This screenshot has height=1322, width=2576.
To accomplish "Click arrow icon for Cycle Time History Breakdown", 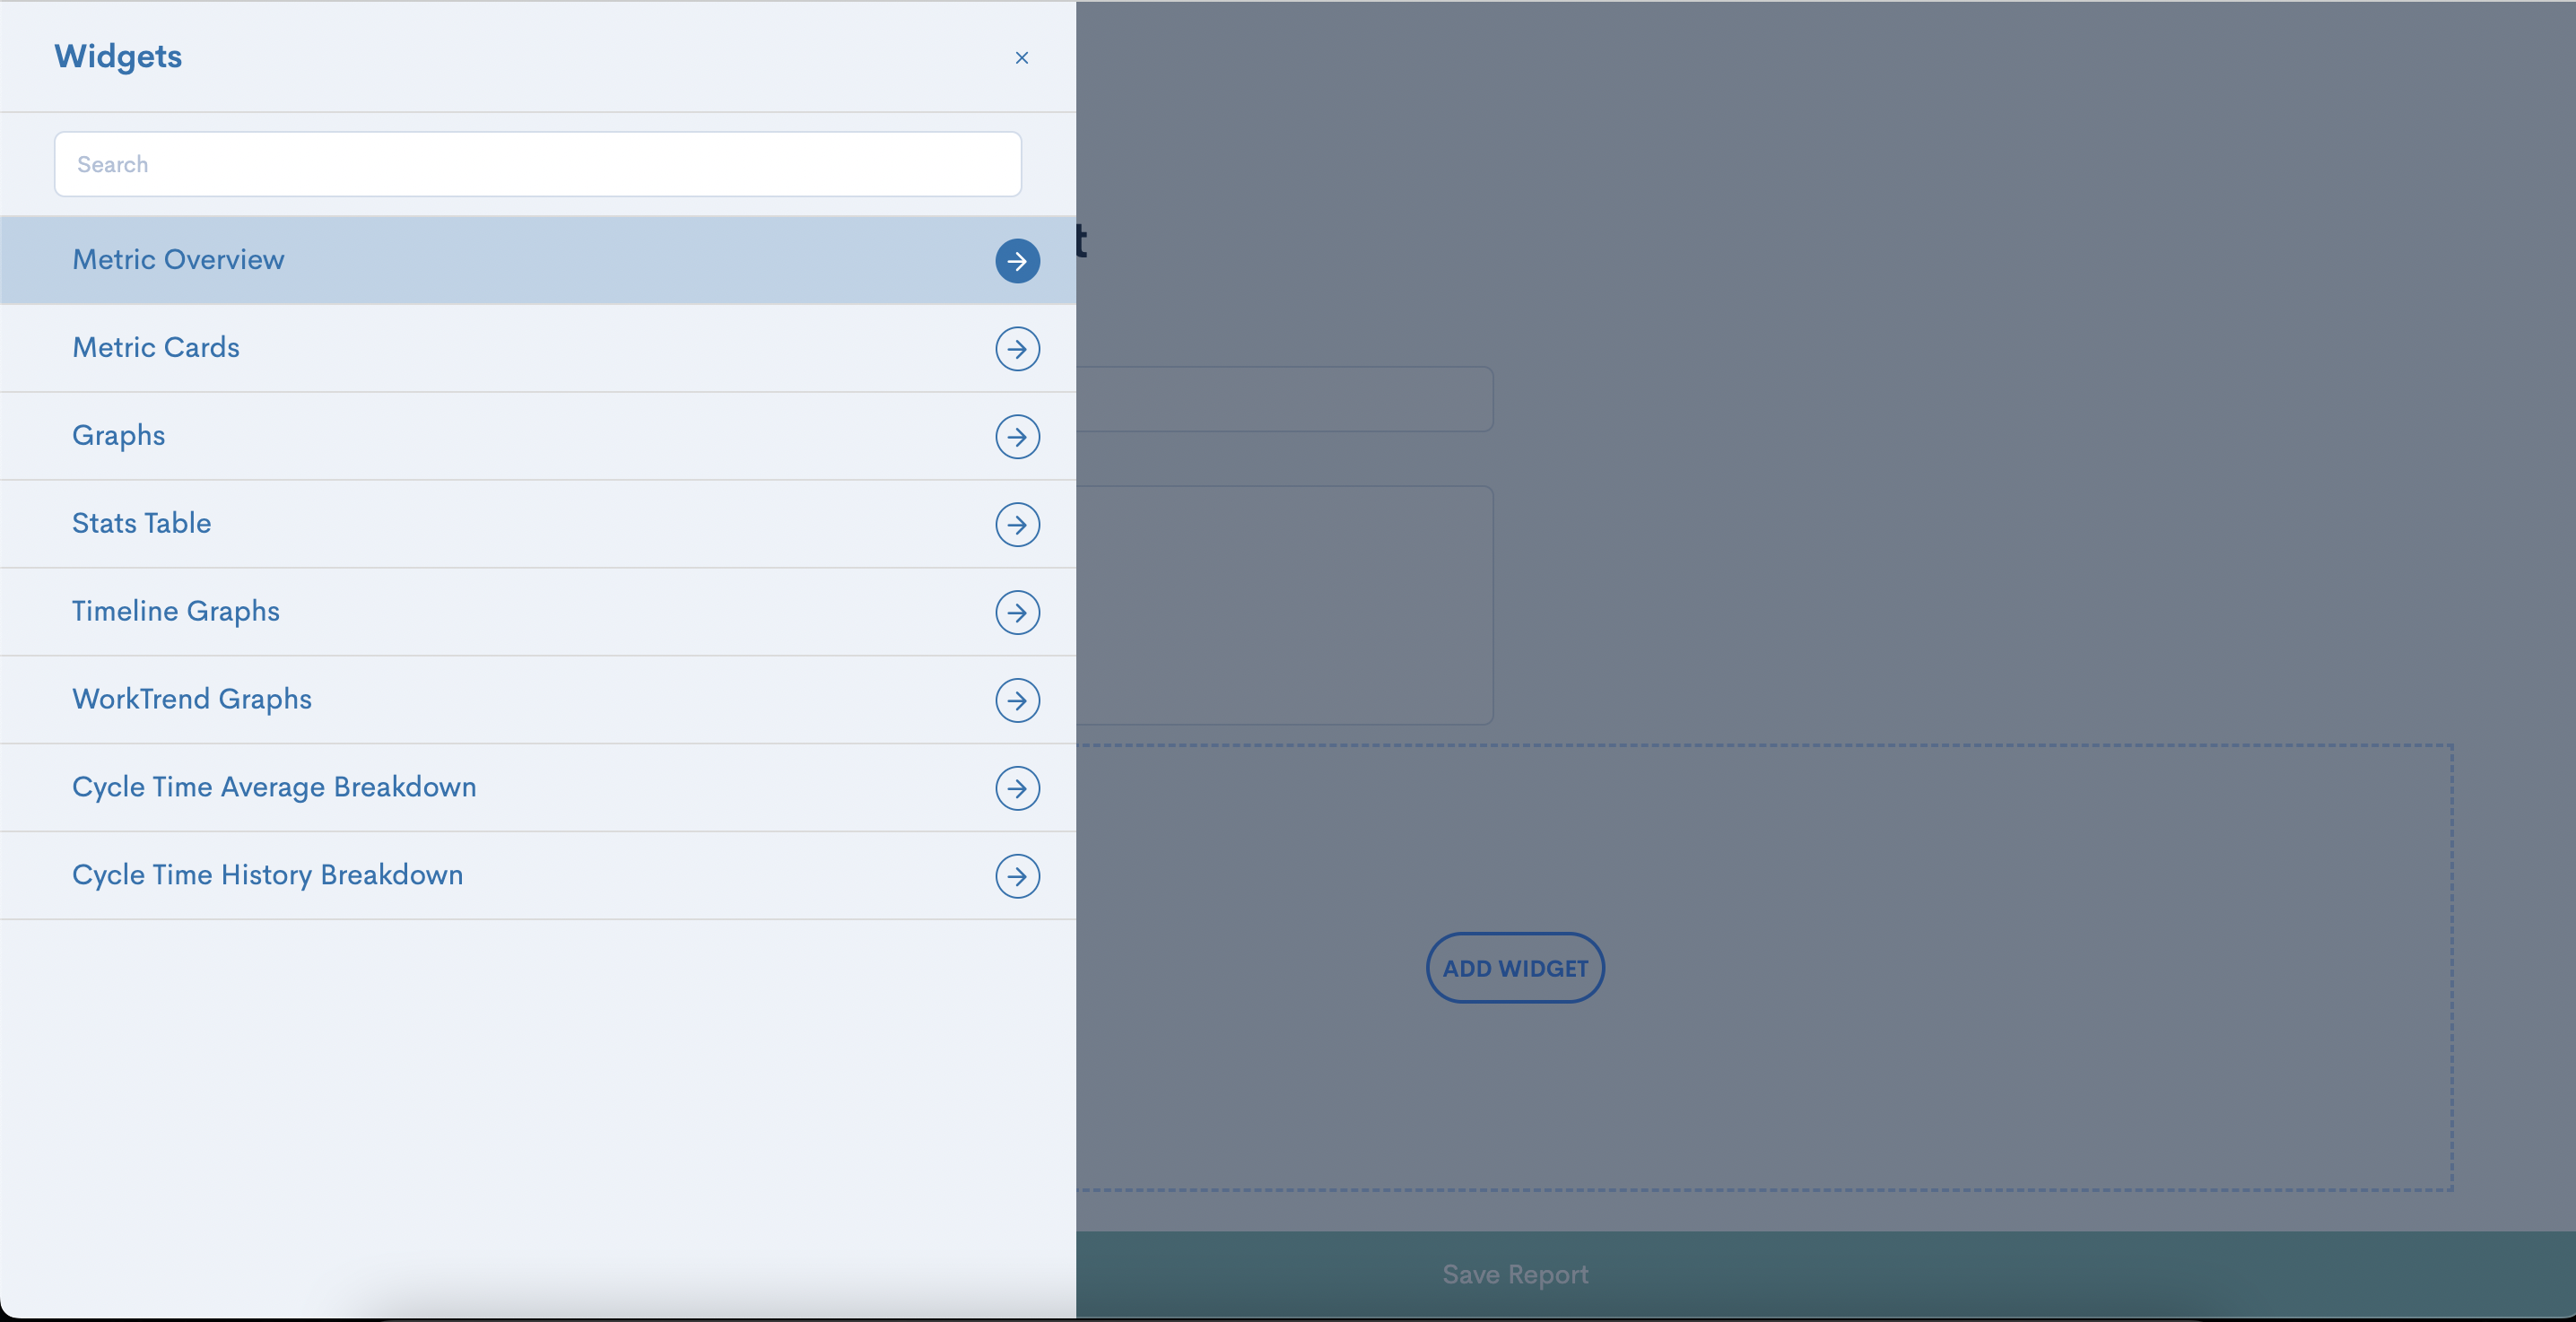I will click(x=1017, y=876).
